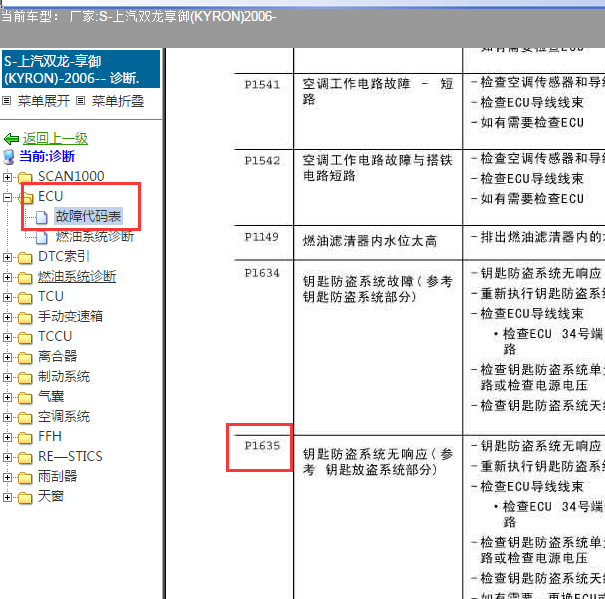
Task: Expand the 天窗 tree node
Action: click(7, 497)
